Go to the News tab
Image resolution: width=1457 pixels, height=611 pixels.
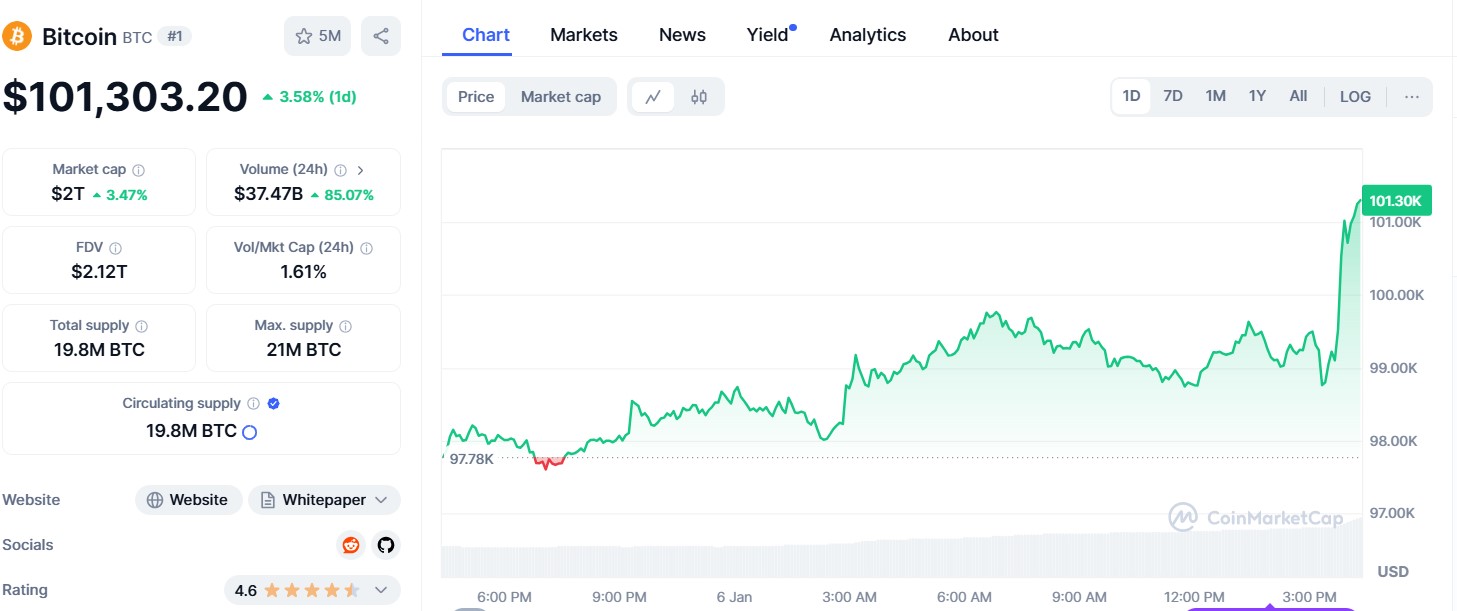(x=682, y=35)
